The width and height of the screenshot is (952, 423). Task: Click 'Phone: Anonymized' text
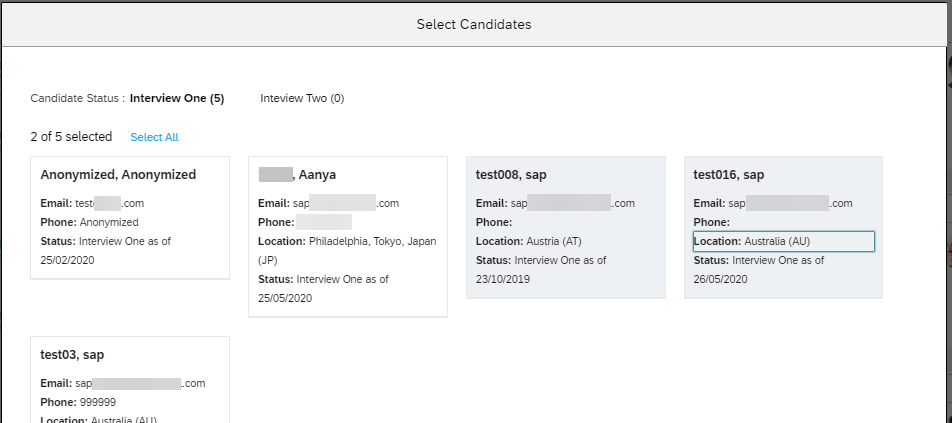click(x=89, y=222)
